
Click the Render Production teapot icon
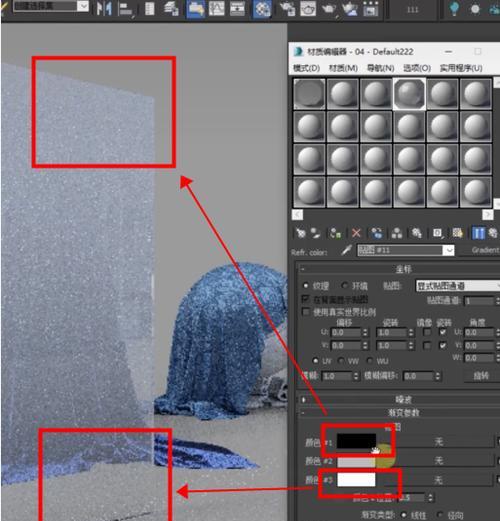point(329,9)
